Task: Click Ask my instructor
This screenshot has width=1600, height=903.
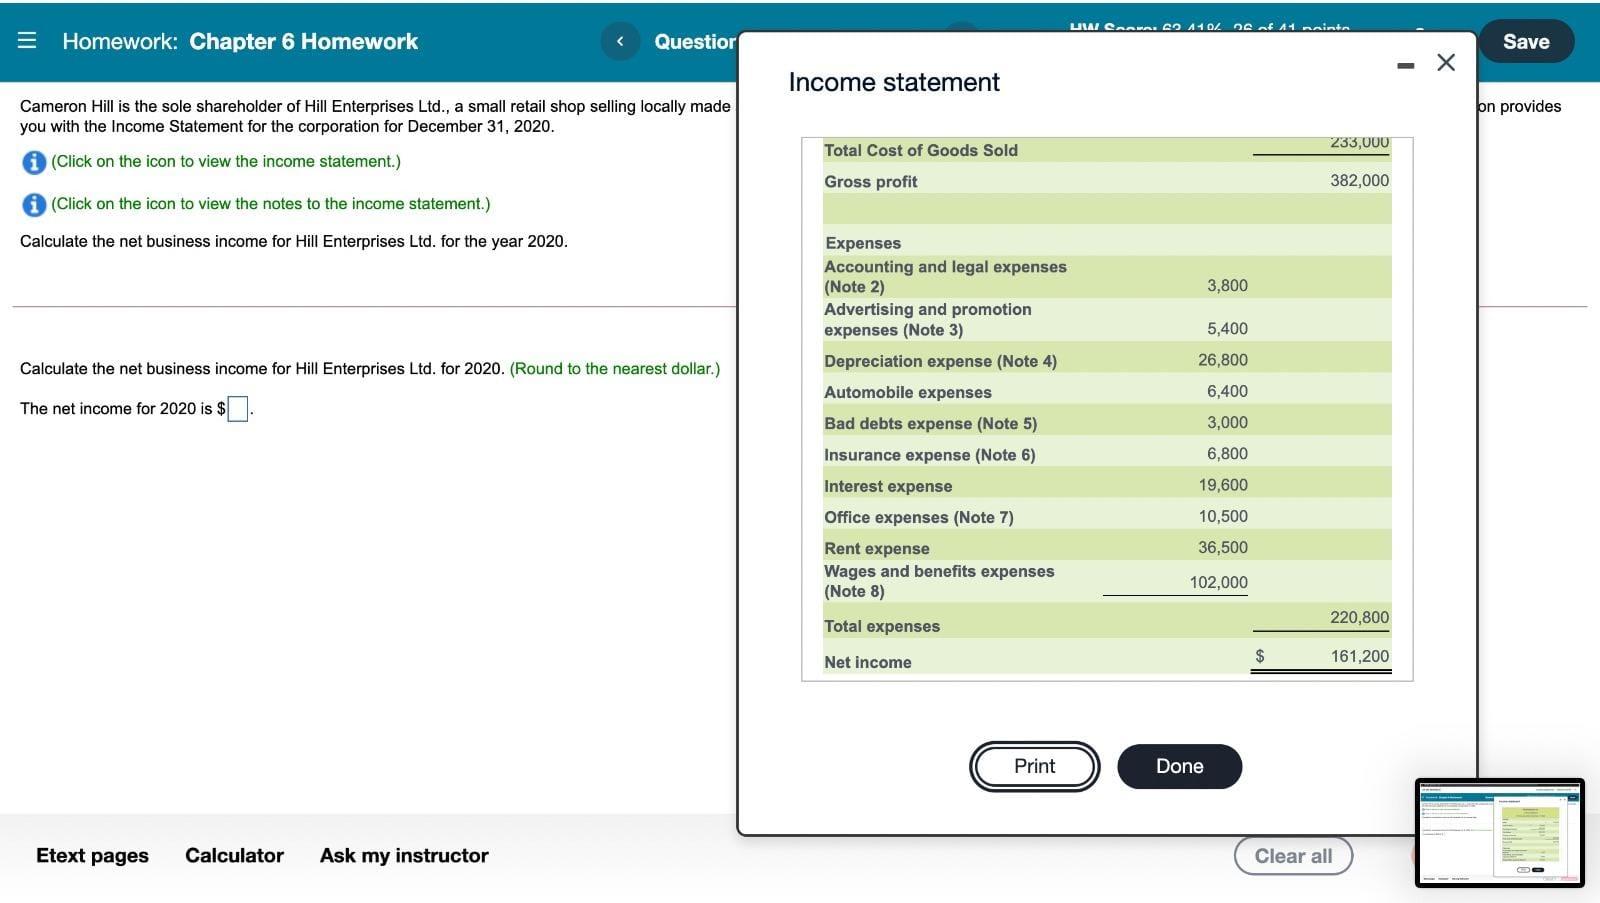Action: point(404,855)
